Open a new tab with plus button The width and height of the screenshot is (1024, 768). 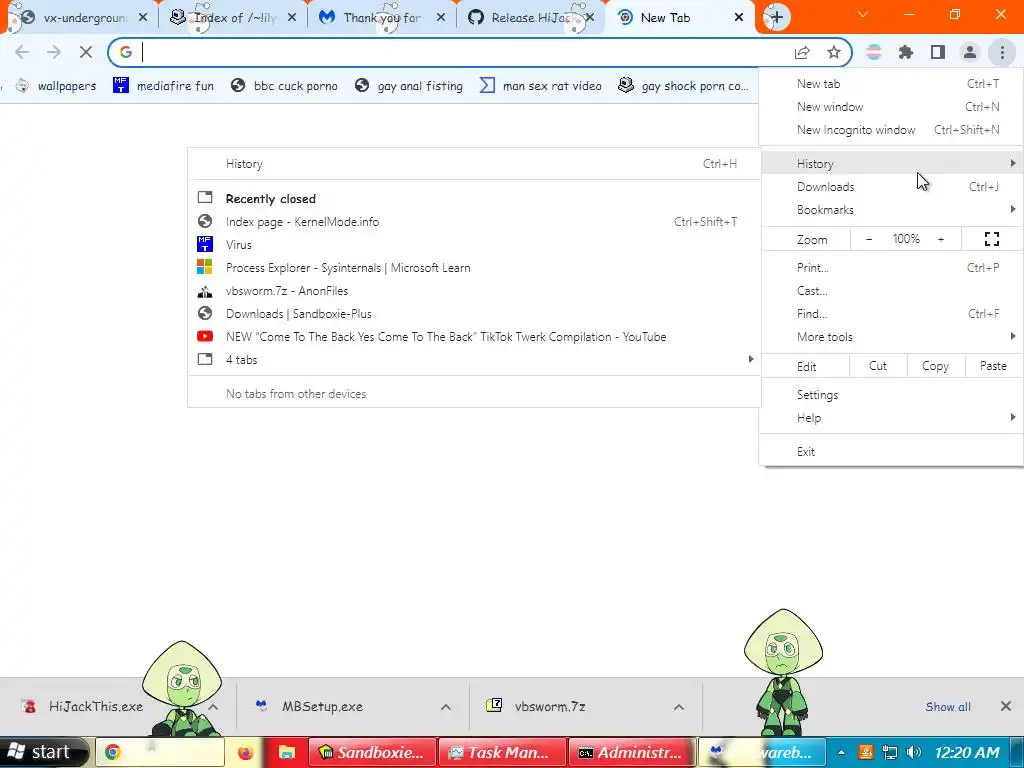pyautogui.click(x=776, y=18)
